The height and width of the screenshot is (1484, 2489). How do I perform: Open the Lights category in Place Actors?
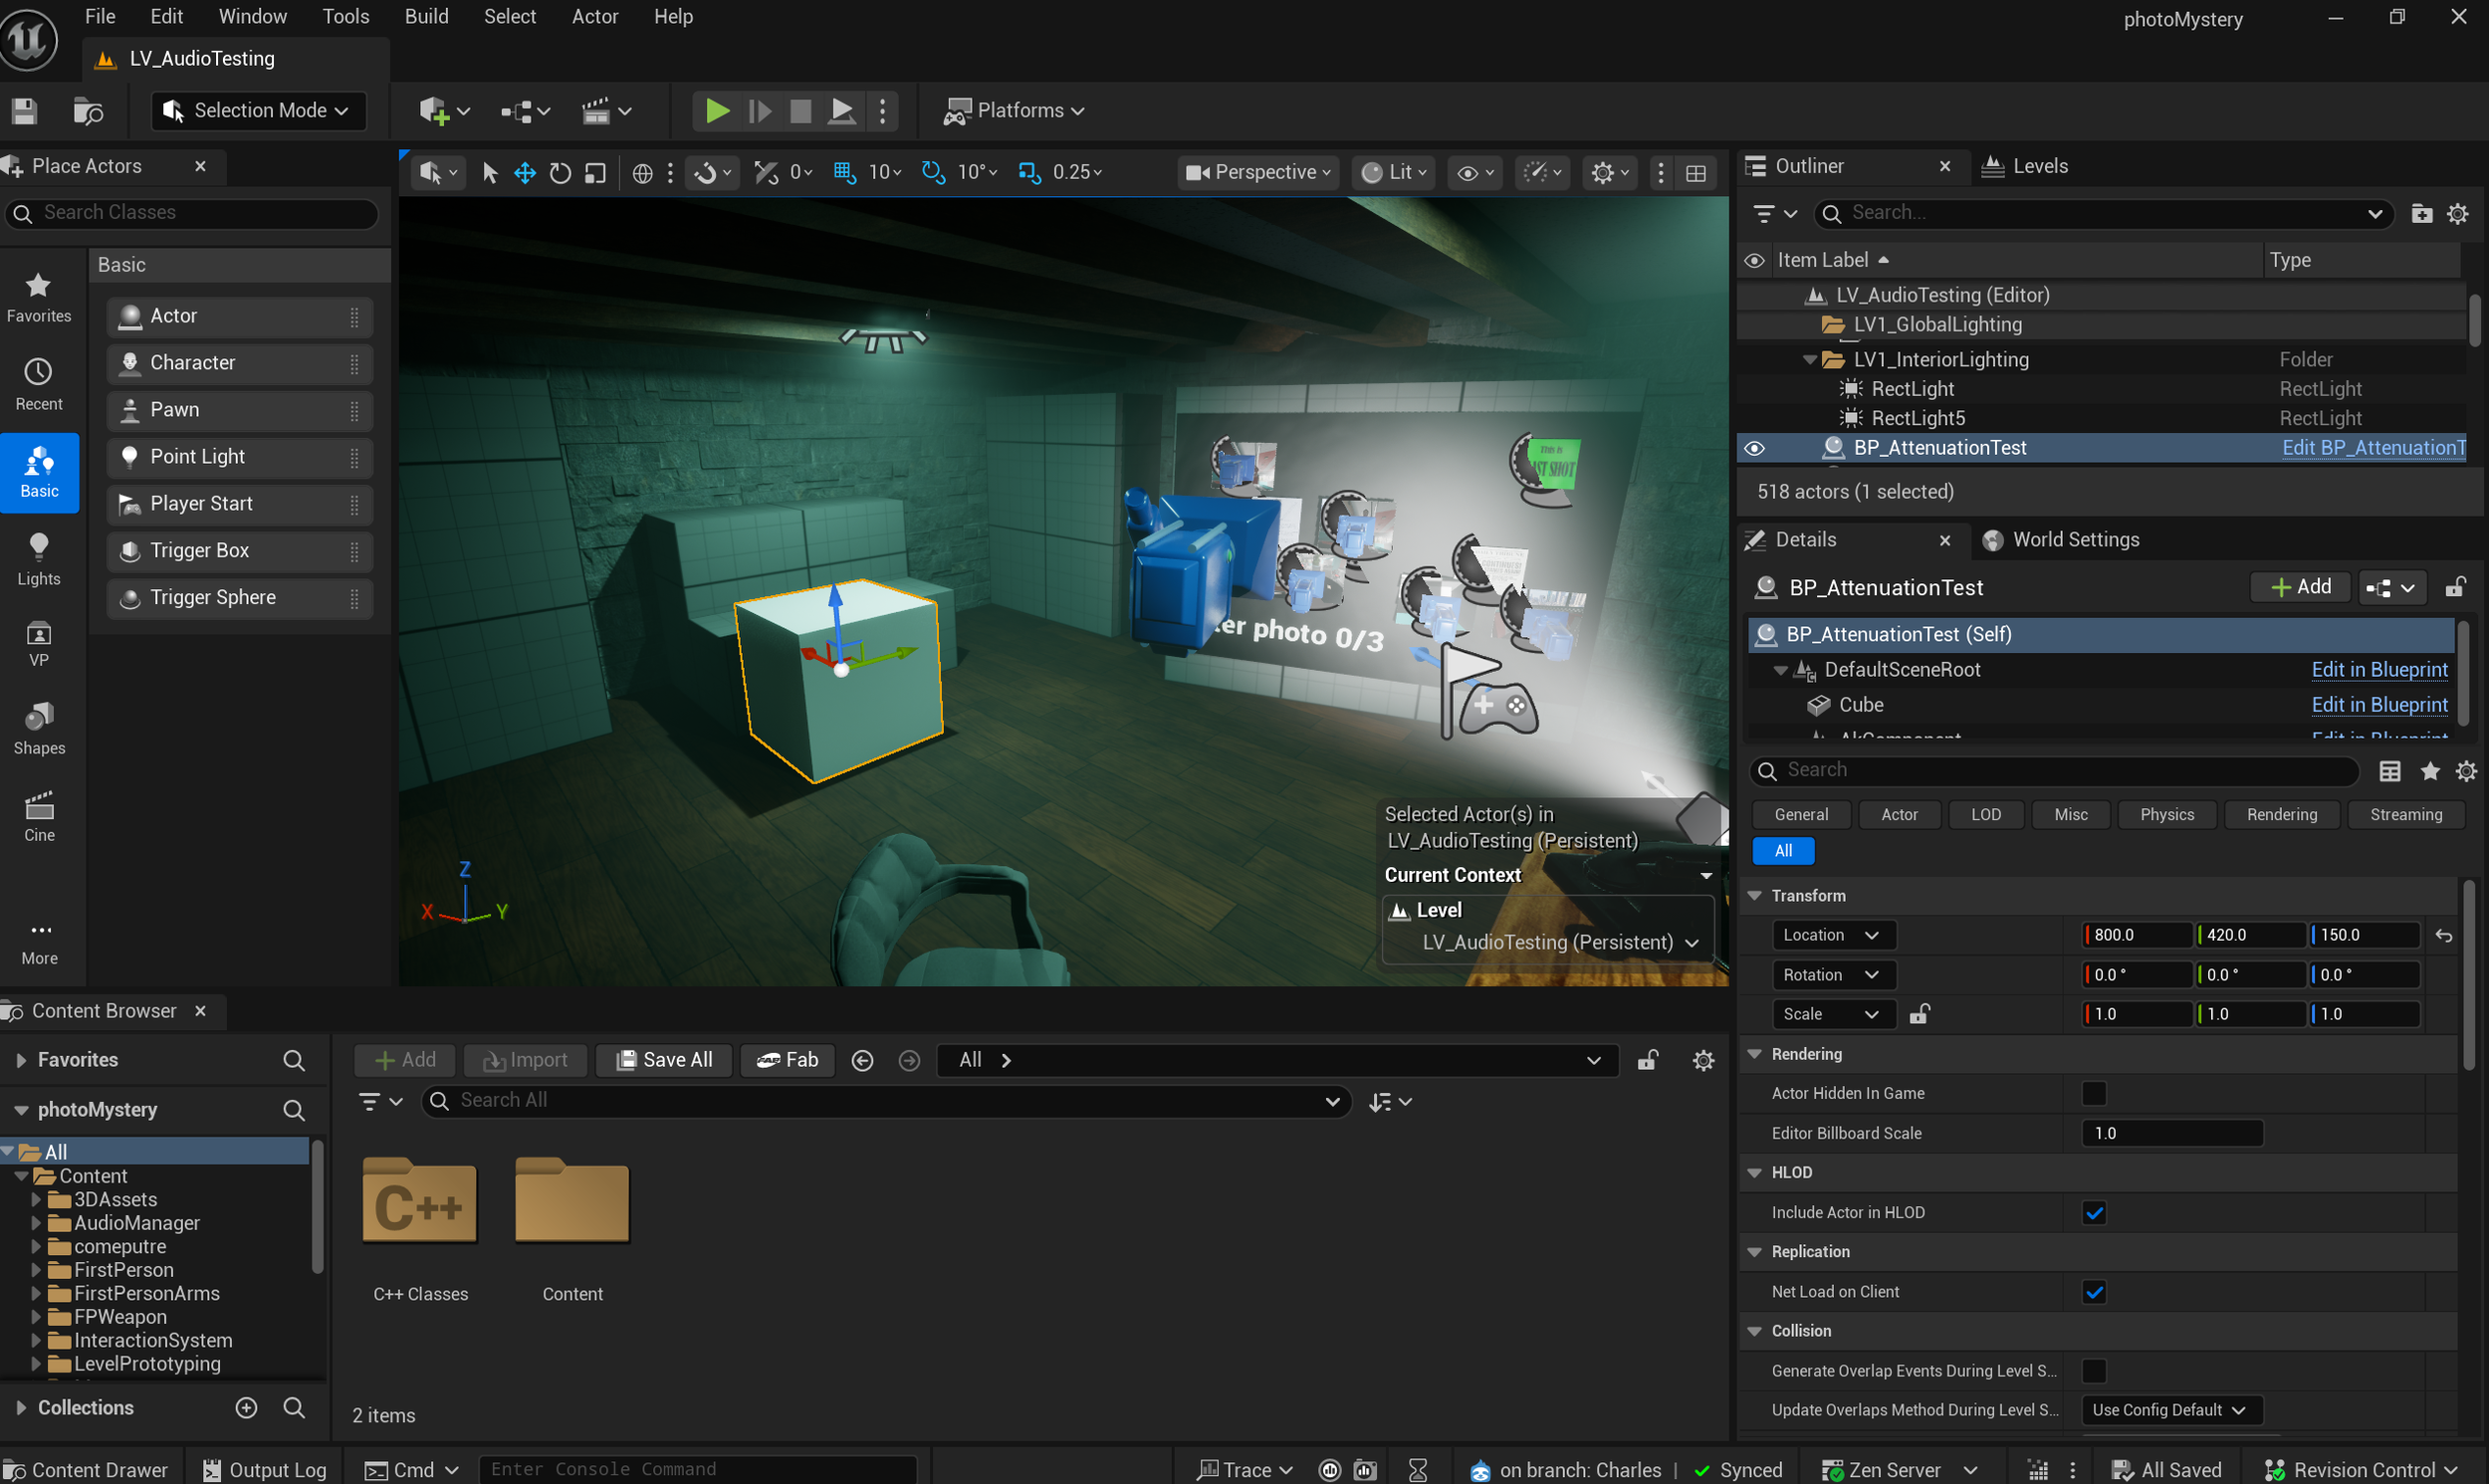[39, 558]
